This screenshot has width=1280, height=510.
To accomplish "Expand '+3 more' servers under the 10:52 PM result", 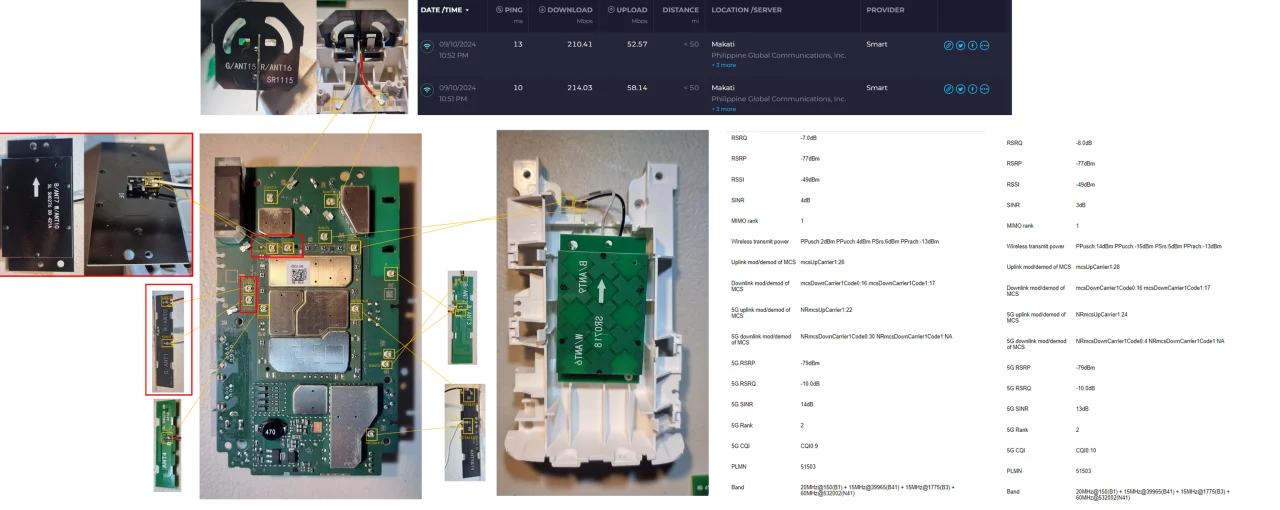I will (723, 65).
